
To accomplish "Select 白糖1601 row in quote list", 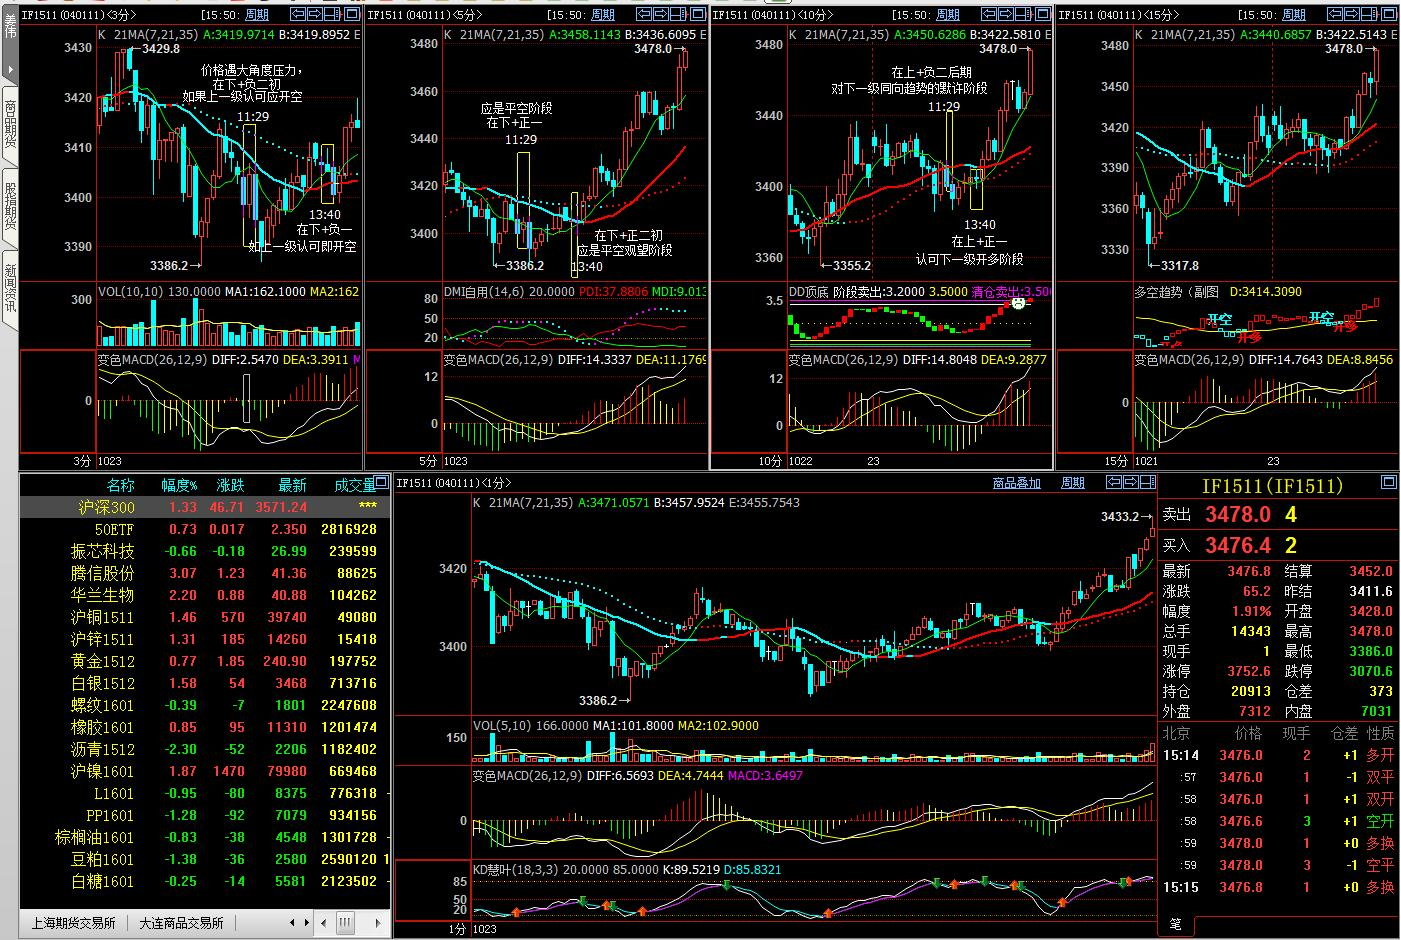I will click(x=205, y=881).
